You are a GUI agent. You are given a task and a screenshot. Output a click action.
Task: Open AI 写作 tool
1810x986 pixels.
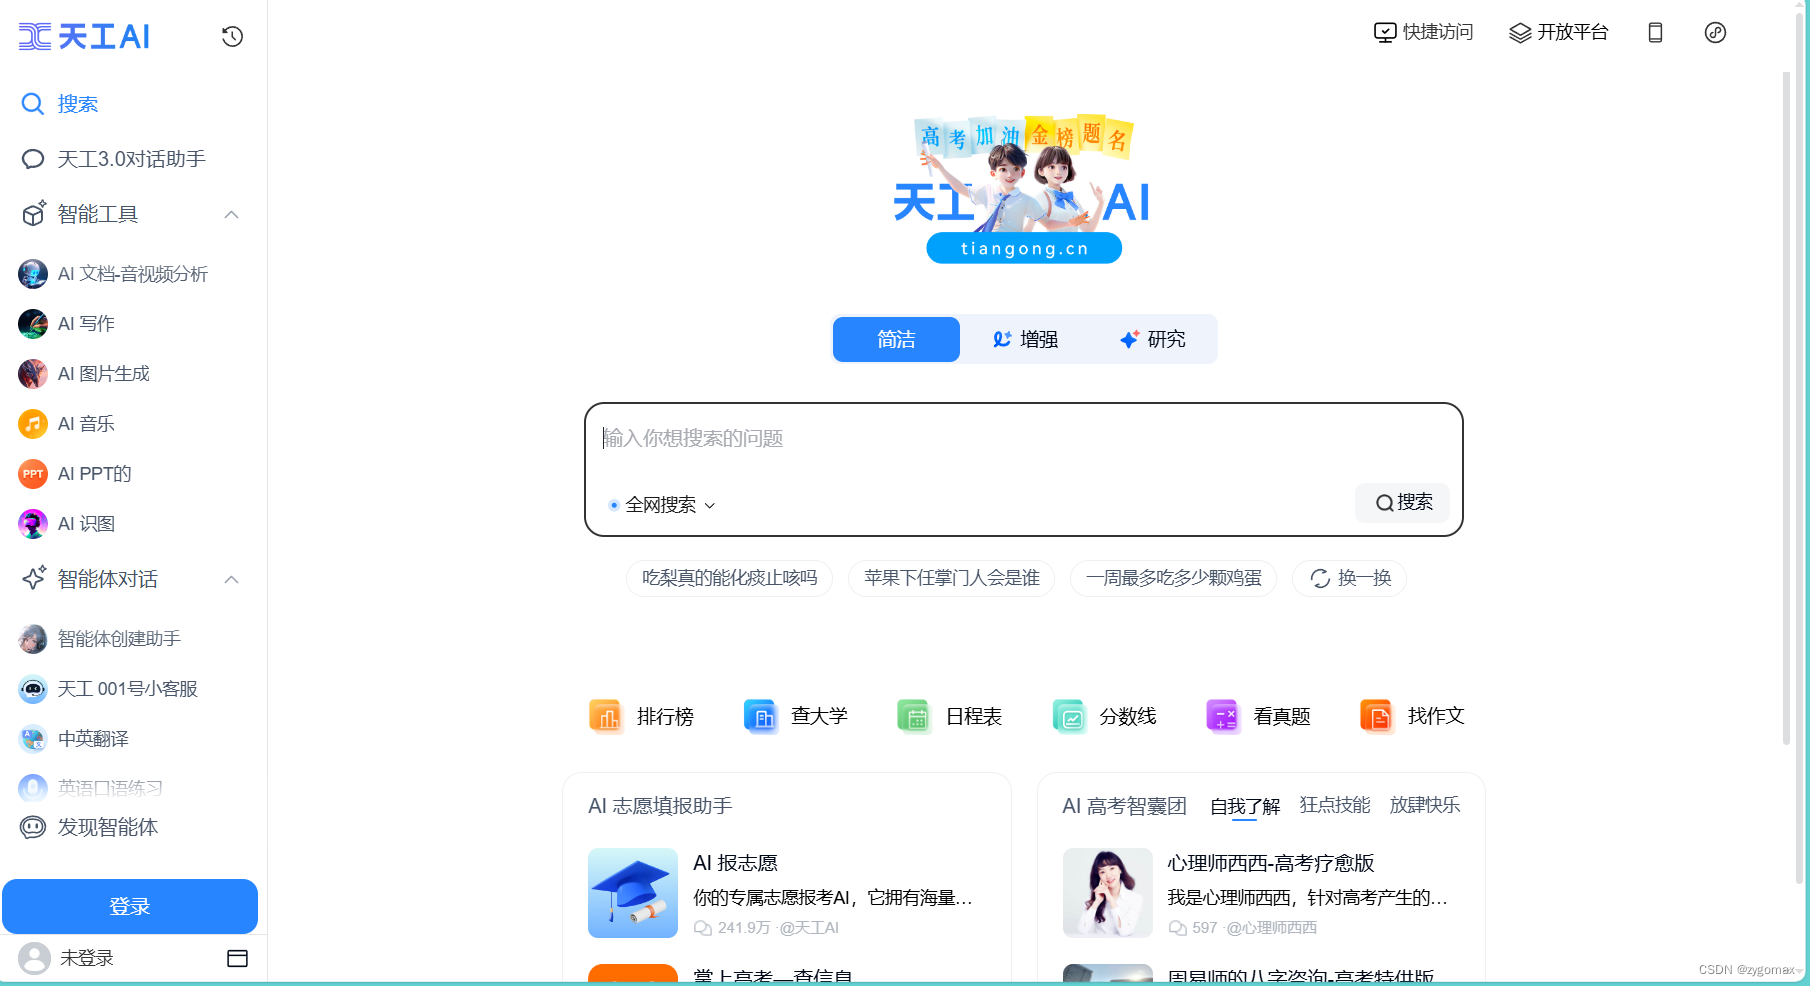pos(68,324)
